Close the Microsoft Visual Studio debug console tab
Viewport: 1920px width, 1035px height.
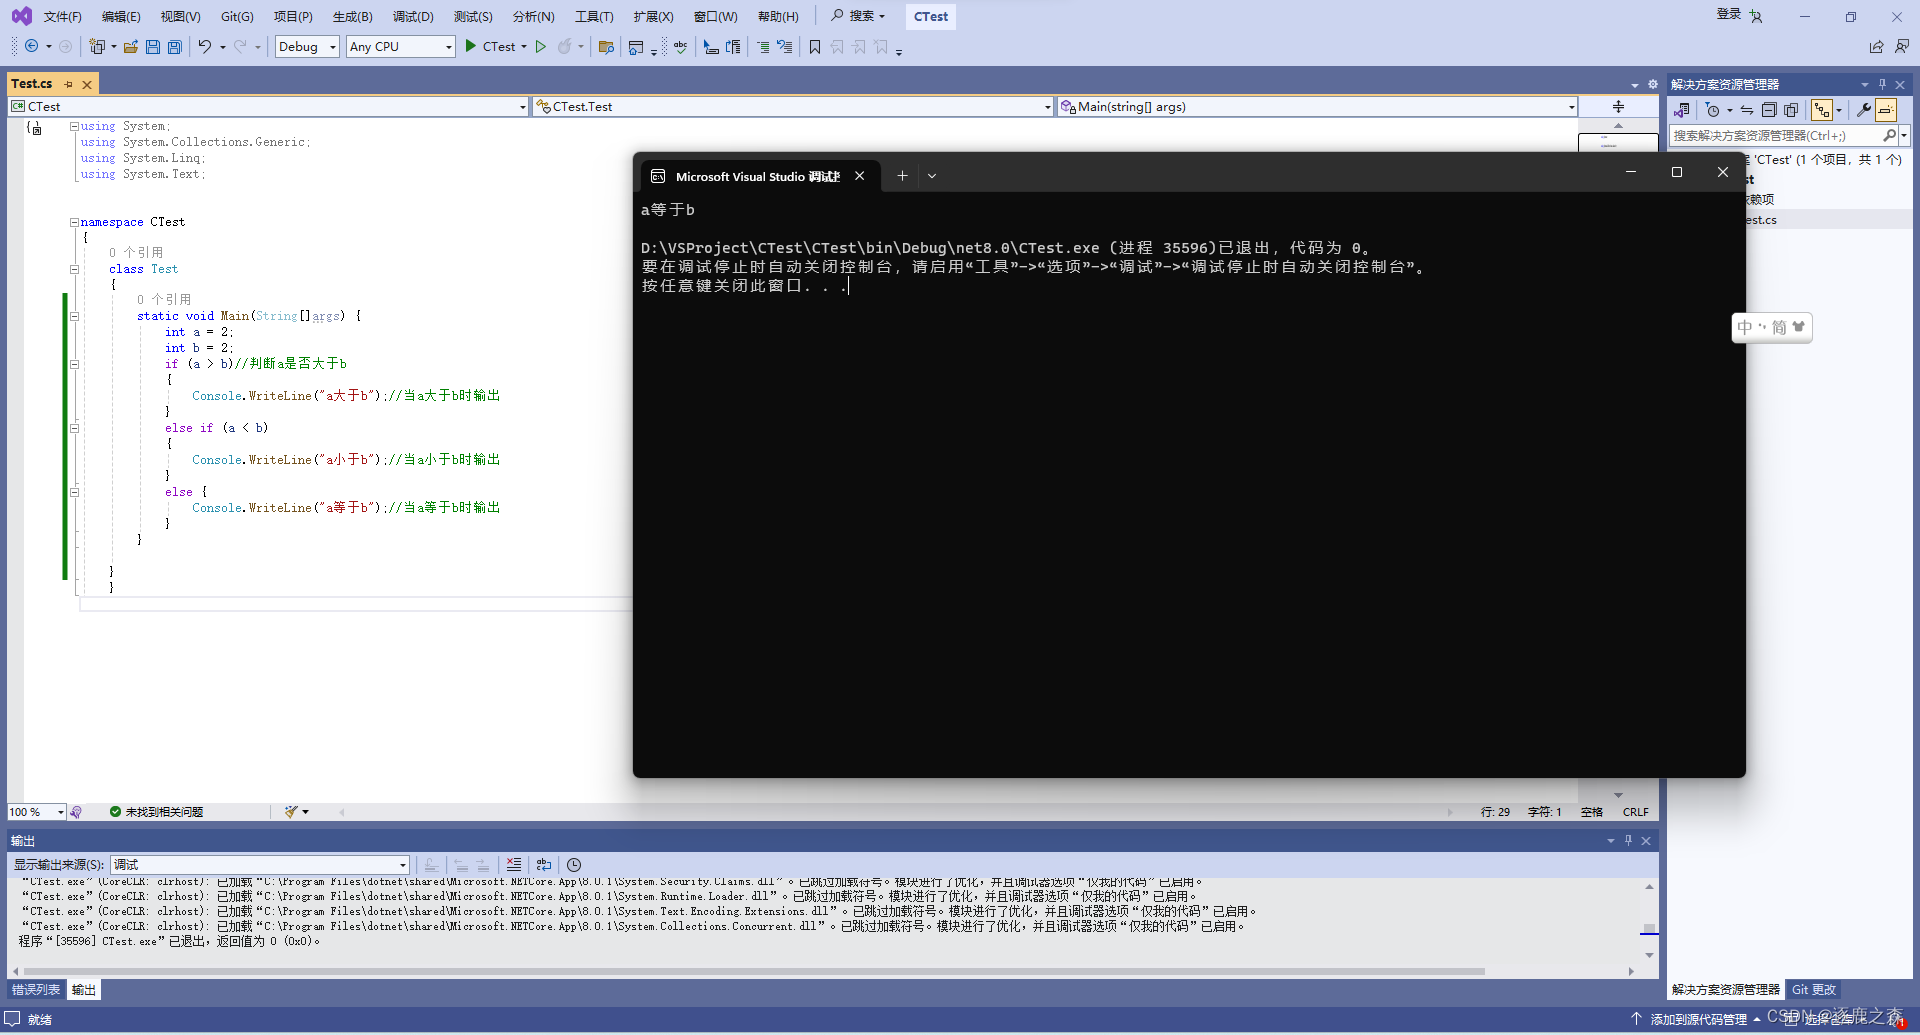tap(859, 176)
